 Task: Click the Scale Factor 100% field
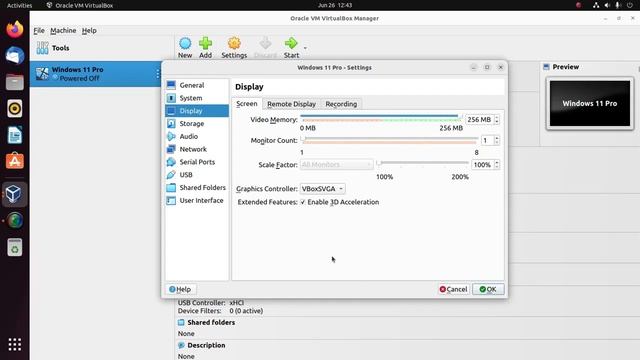(x=482, y=164)
